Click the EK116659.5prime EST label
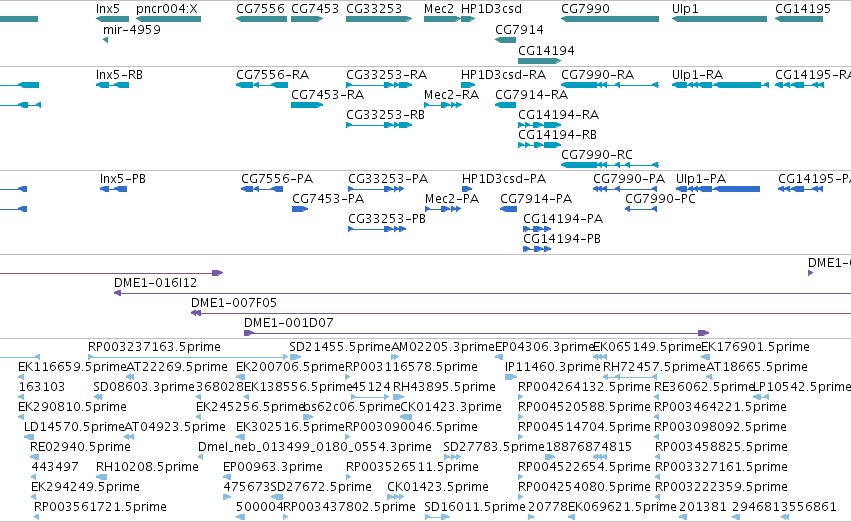This screenshot has width=851, height=522. point(72,367)
